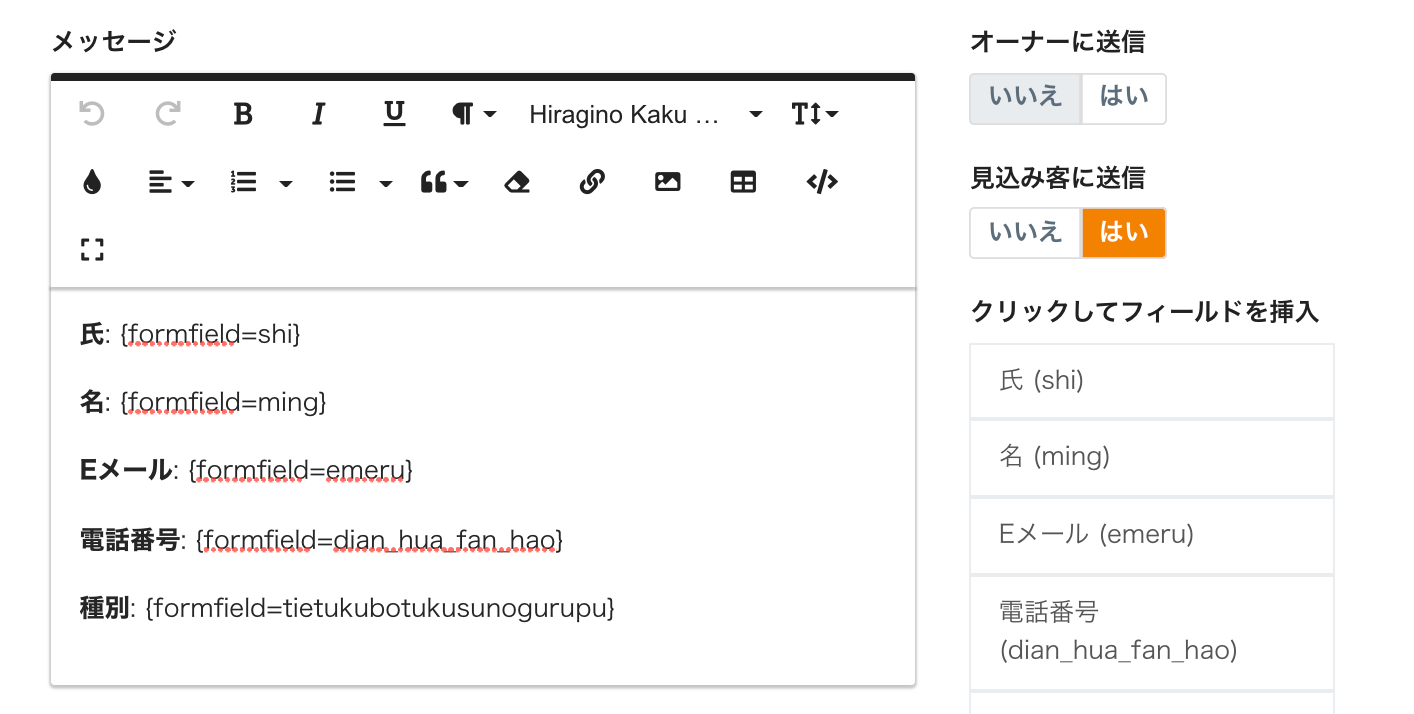Screen dimensions: 1414x714
Task: Set 見込み客に送信 to いいえ
Action: (1025, 233)
